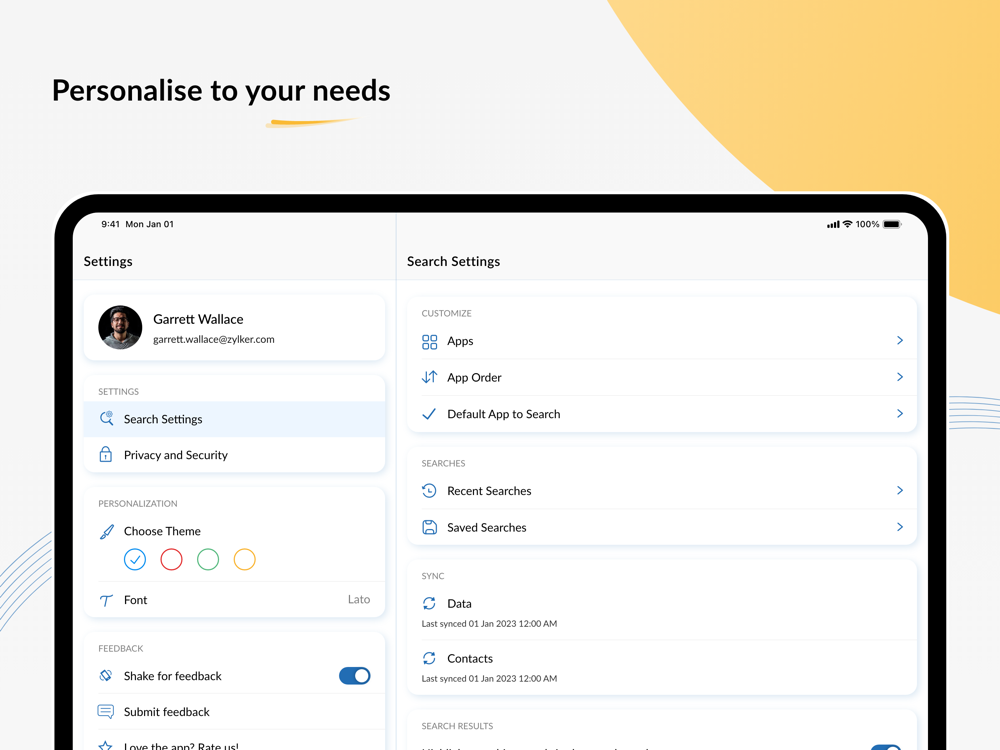
Task: Select the red theme color circle
Action: click(171, 559)
